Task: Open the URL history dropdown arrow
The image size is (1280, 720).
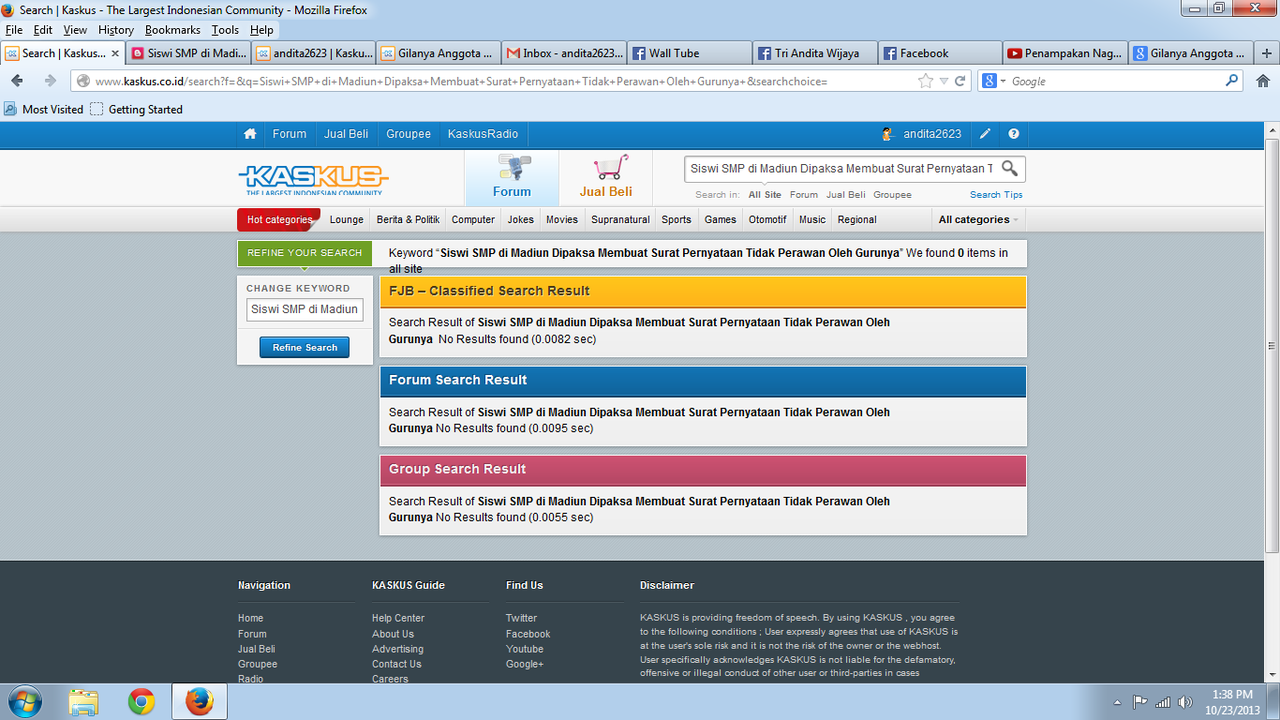Action: click(944, 81)
